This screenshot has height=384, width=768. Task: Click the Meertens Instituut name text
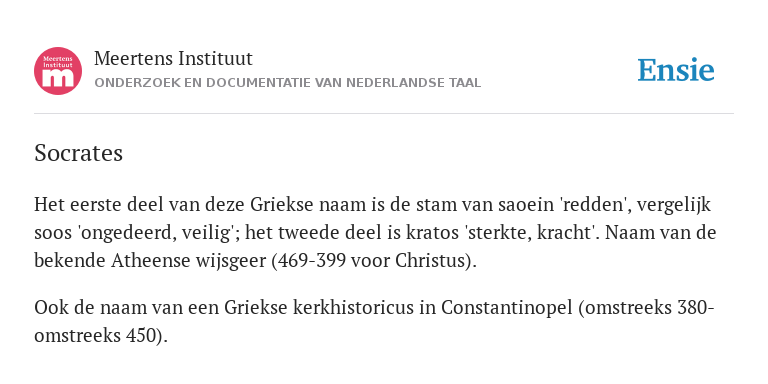point(173,59)
